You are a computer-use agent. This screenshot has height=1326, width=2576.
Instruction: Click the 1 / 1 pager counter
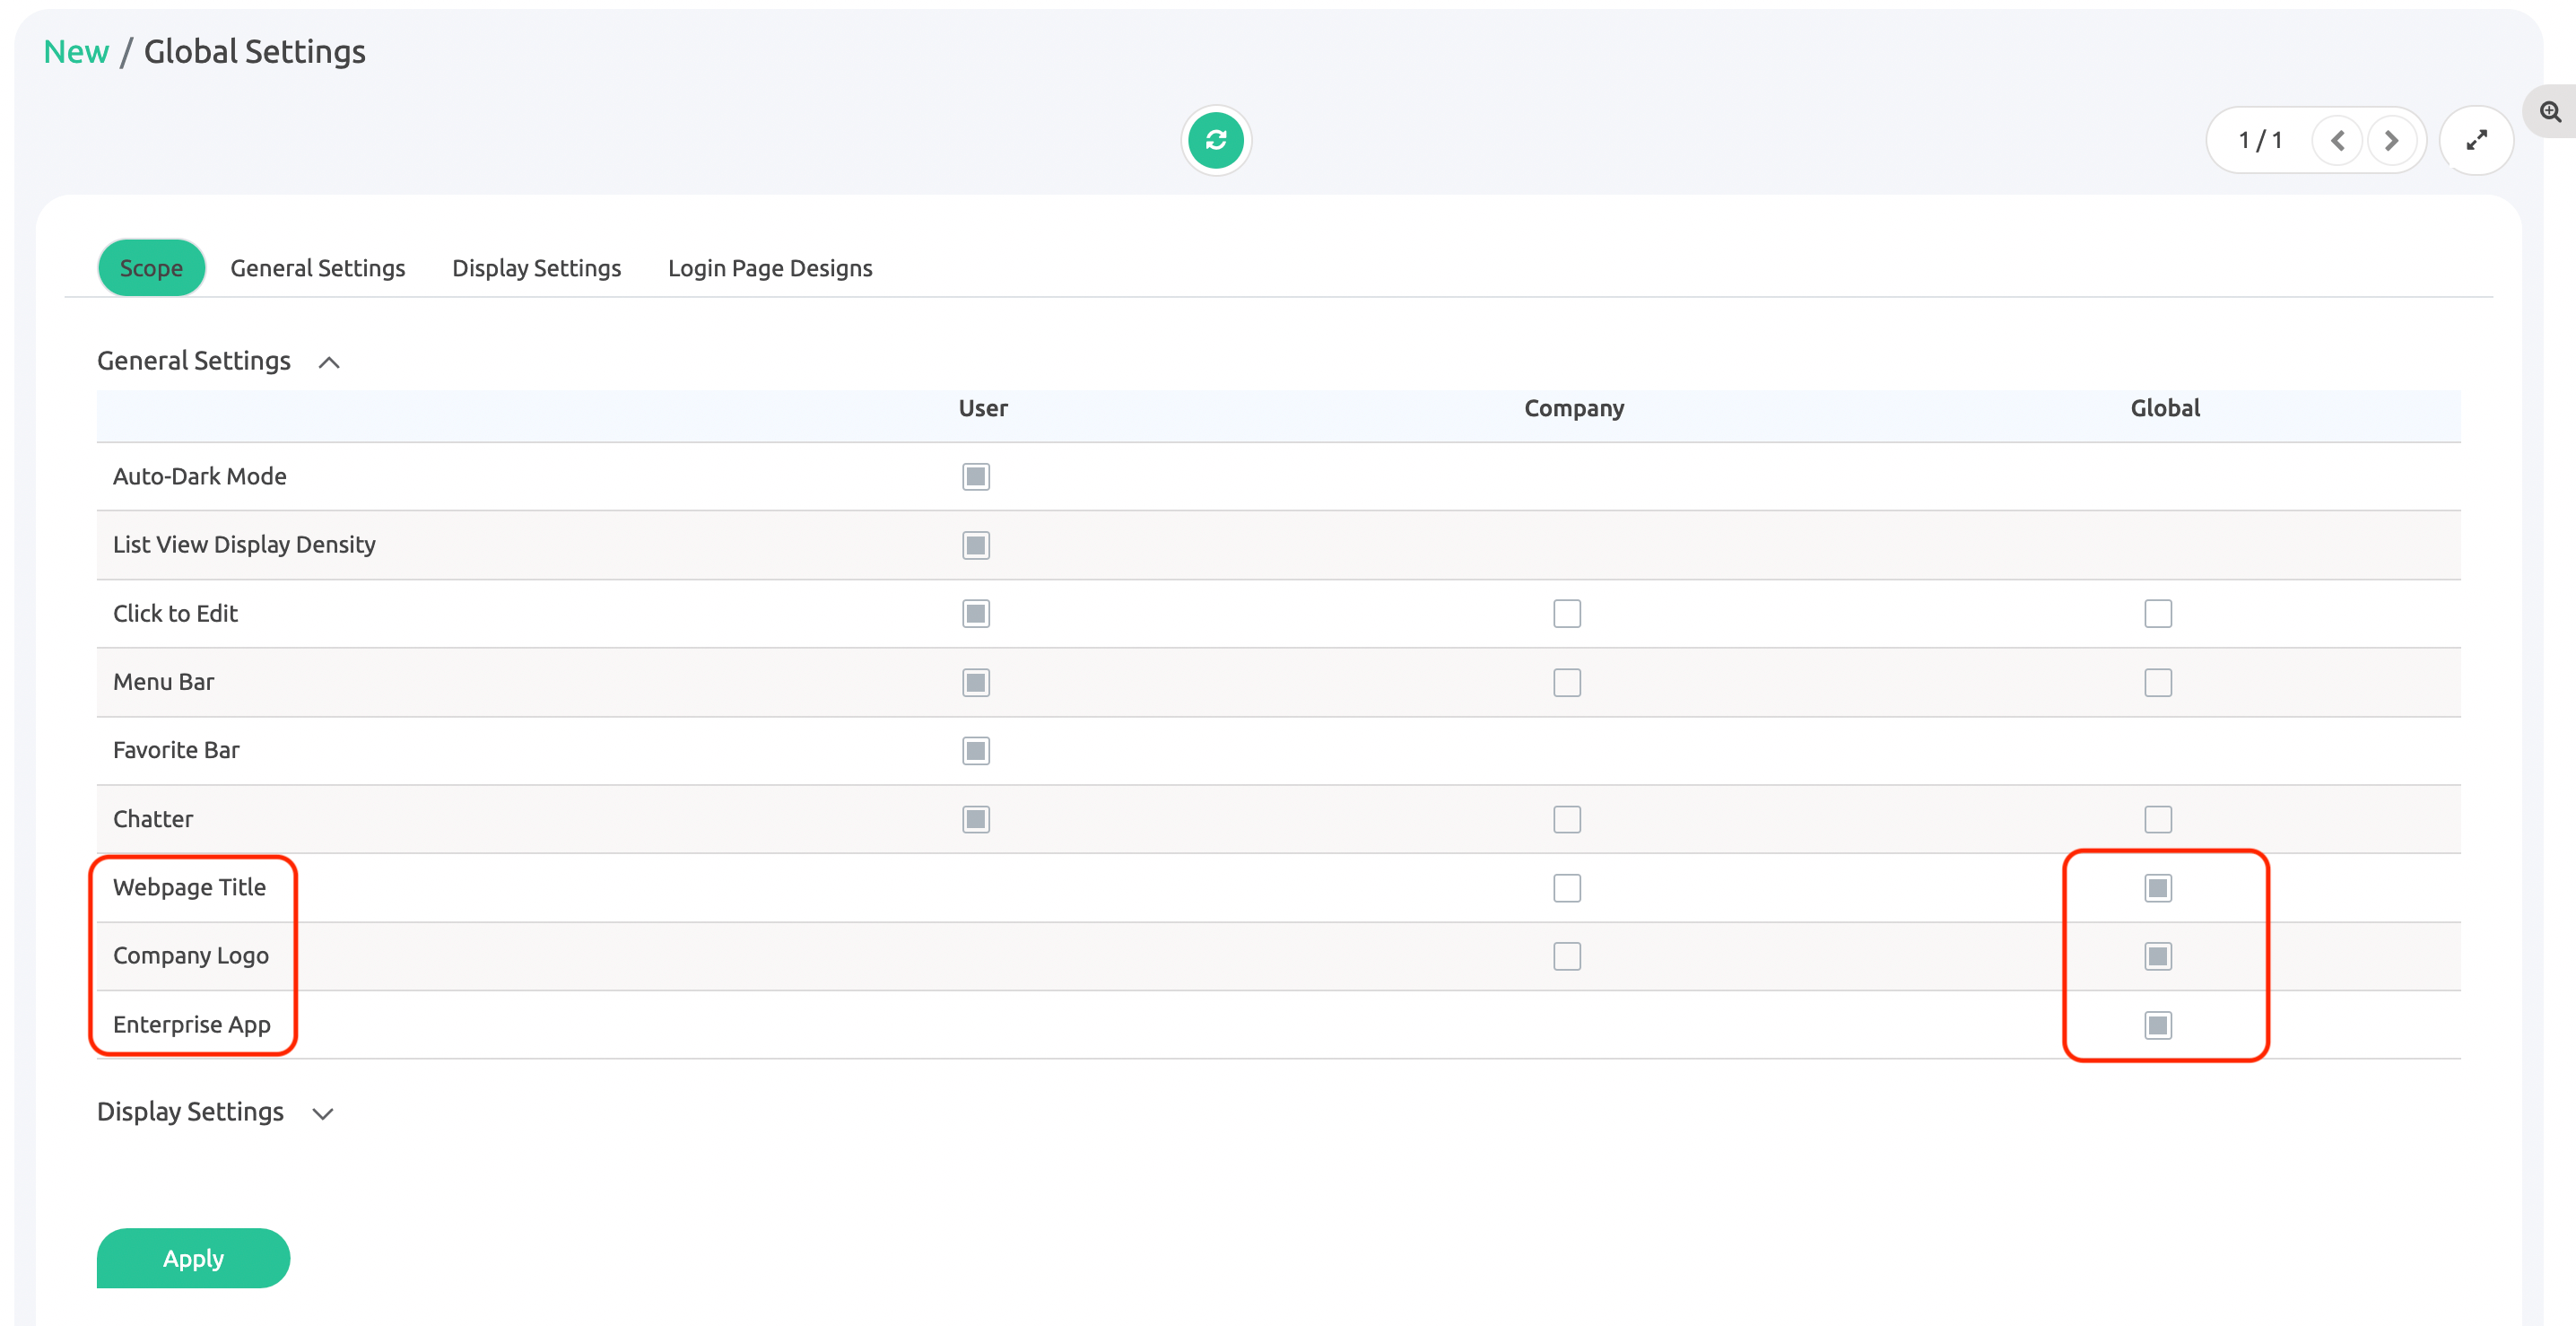pyautogui.click(x=2260, y=140)
